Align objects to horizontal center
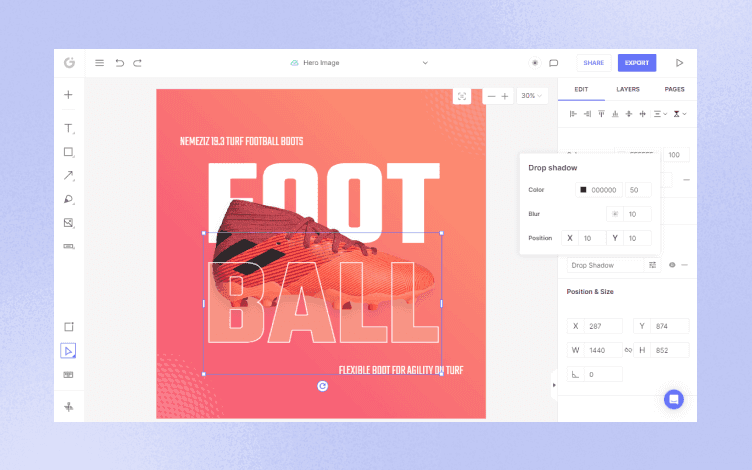752x470 pixels. (643, 114)
